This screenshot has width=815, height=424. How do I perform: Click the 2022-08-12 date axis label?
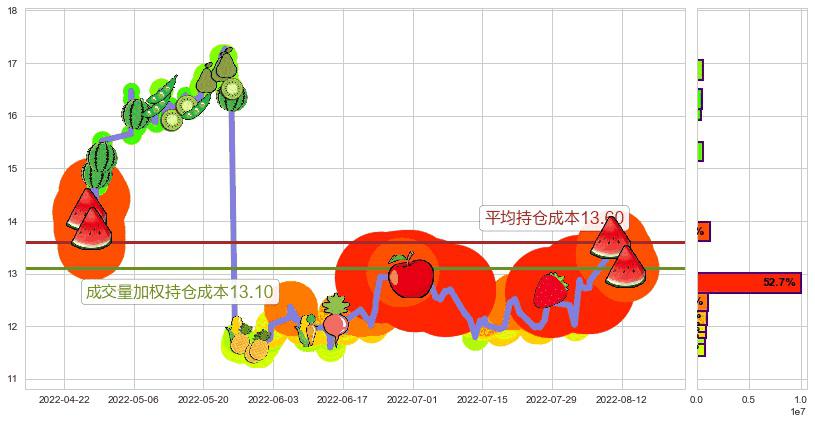pos(622,399)
